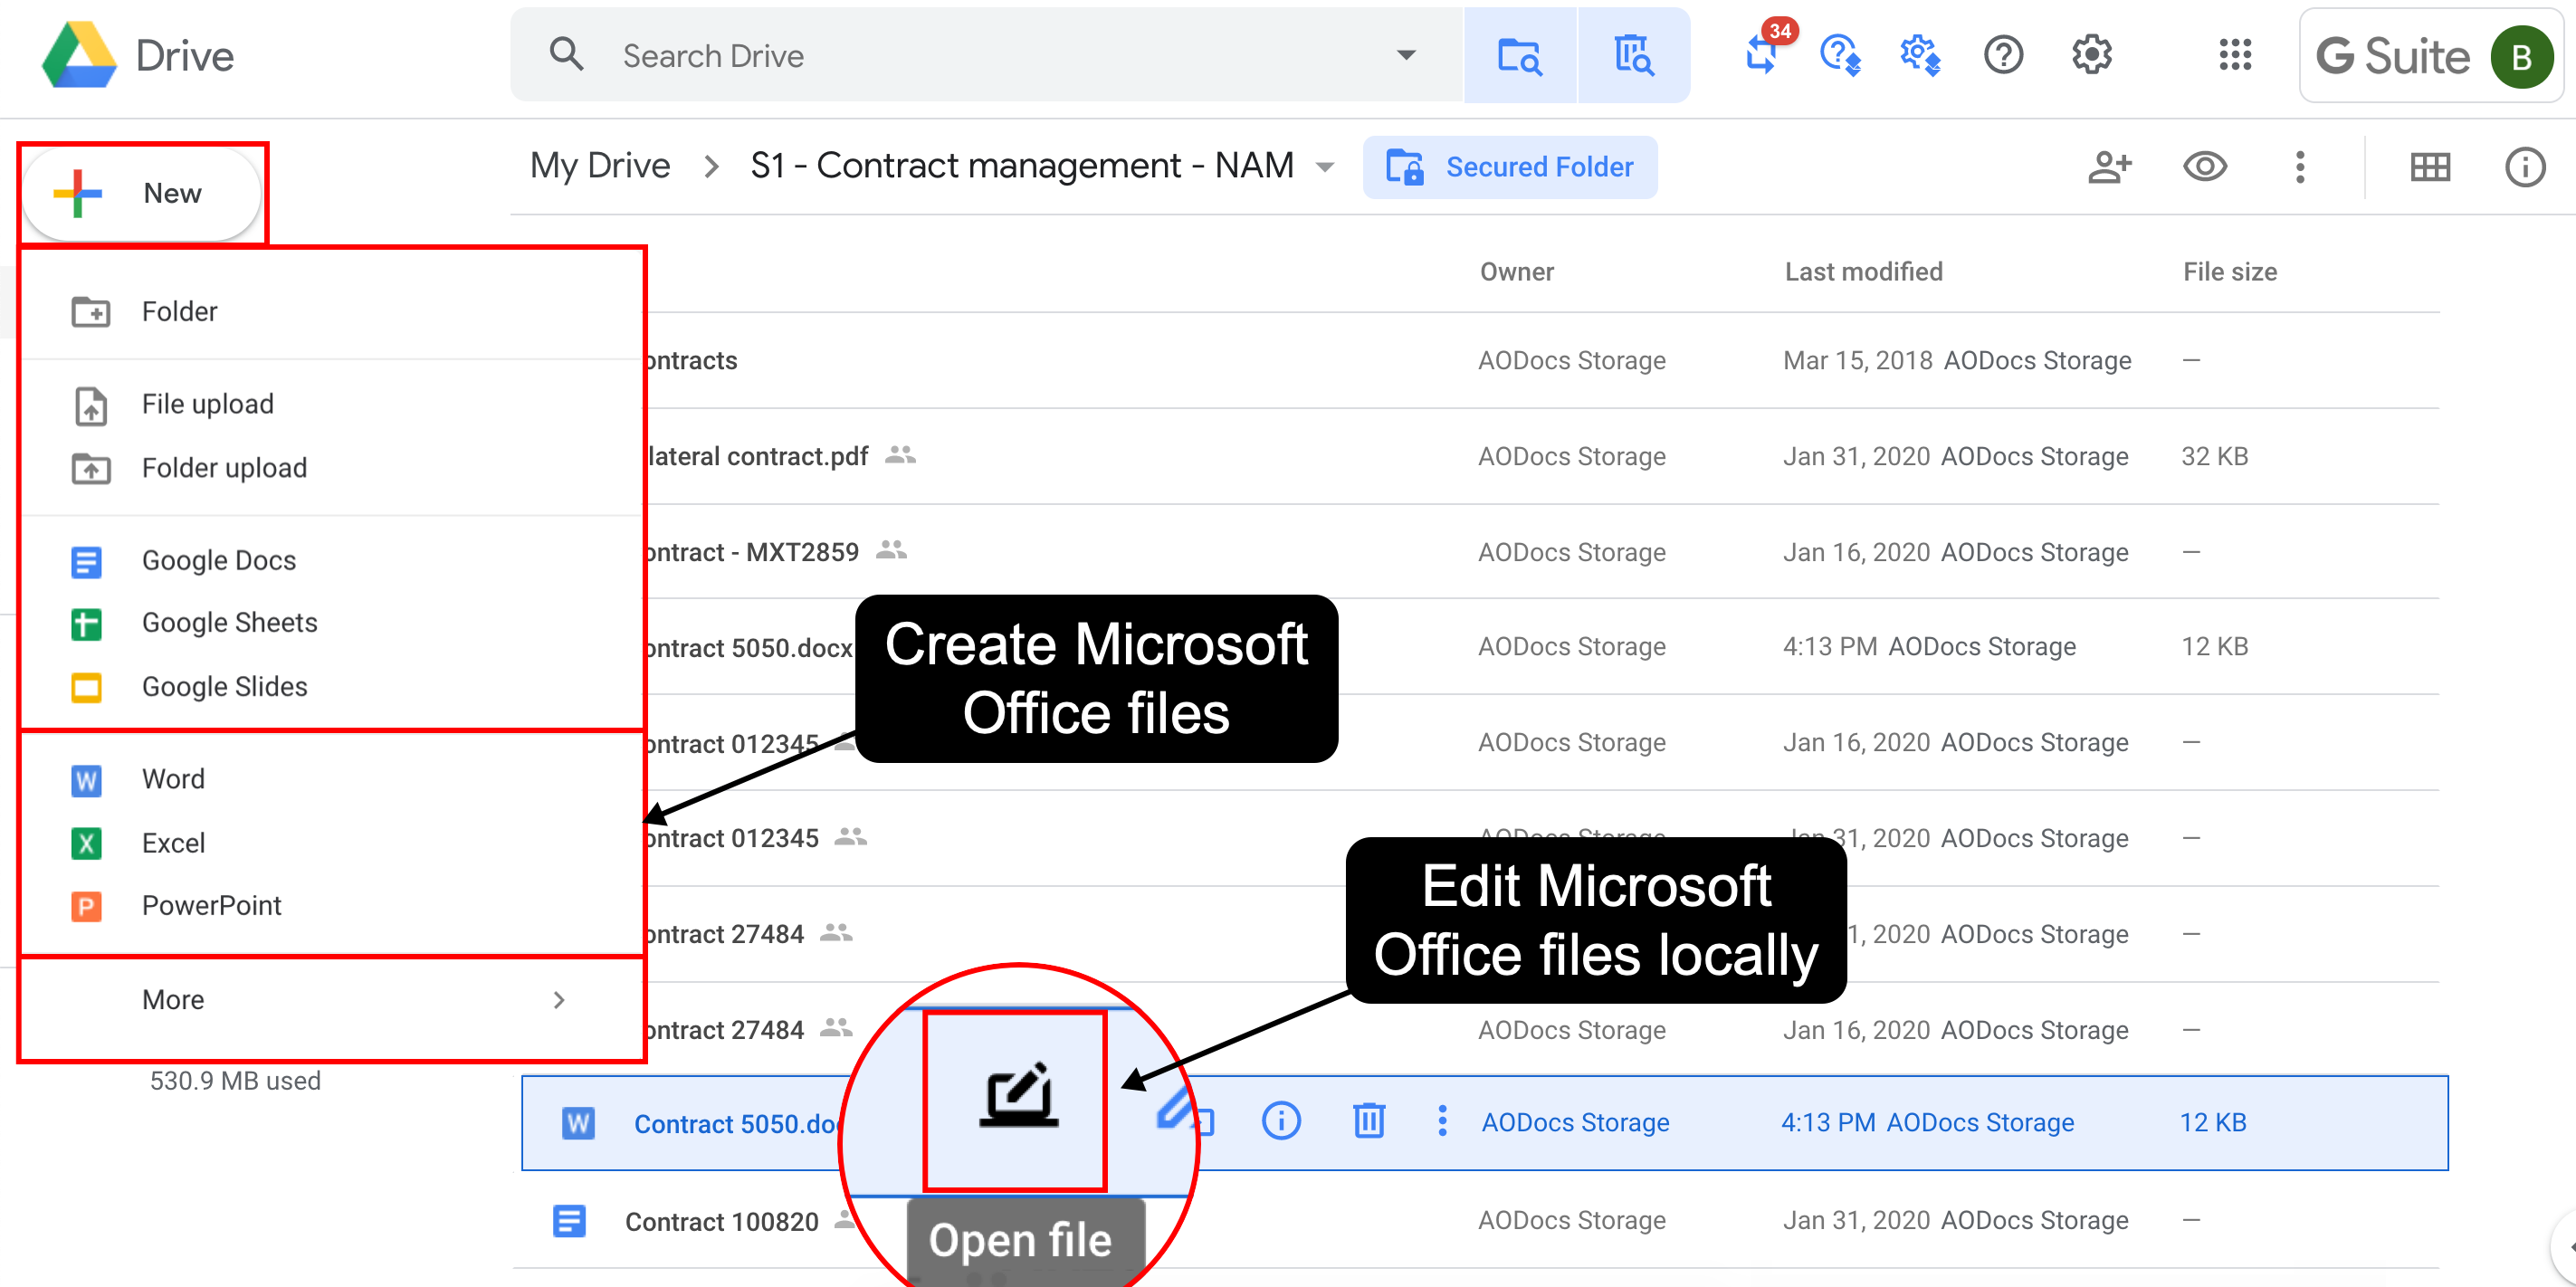Click the preview eye icon
The height and width of the screenshot is (1287, 2576).
[x=2205, y=167]
